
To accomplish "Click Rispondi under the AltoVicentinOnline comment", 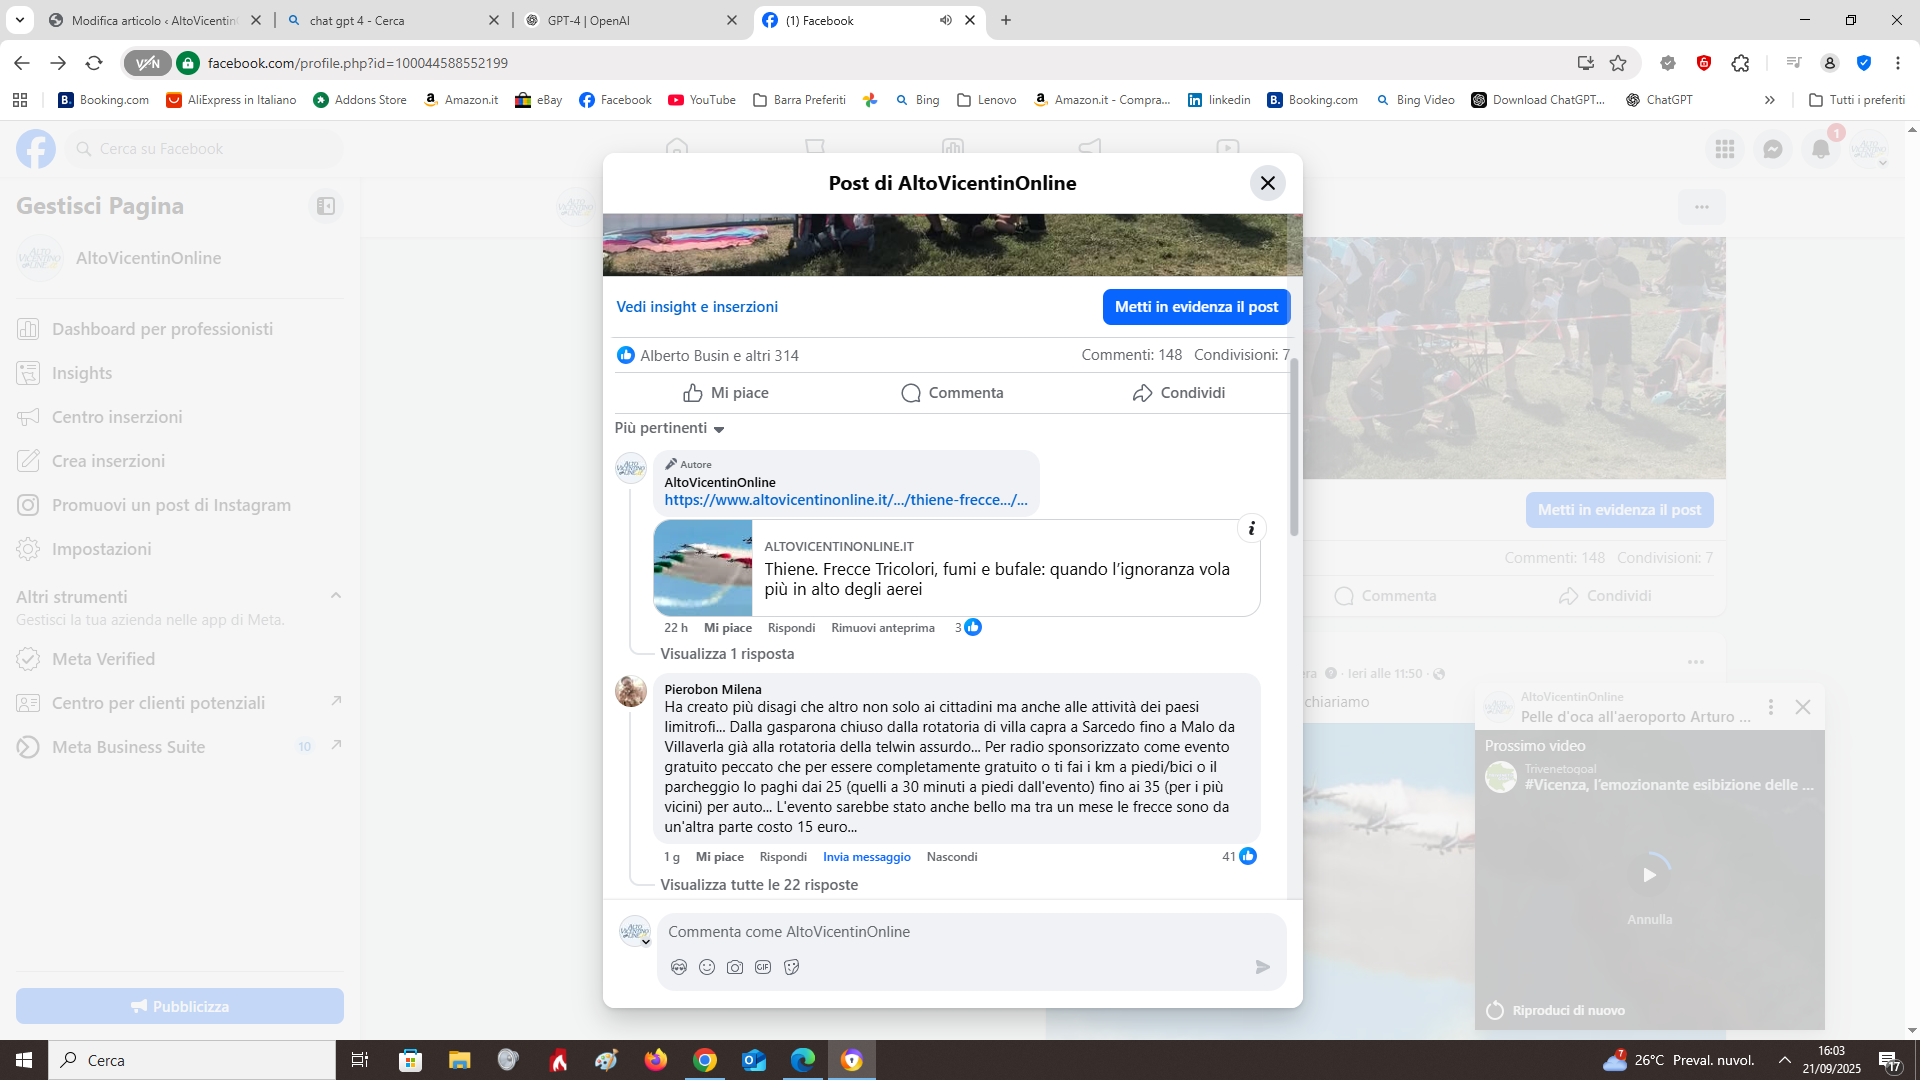I will 791,628.
